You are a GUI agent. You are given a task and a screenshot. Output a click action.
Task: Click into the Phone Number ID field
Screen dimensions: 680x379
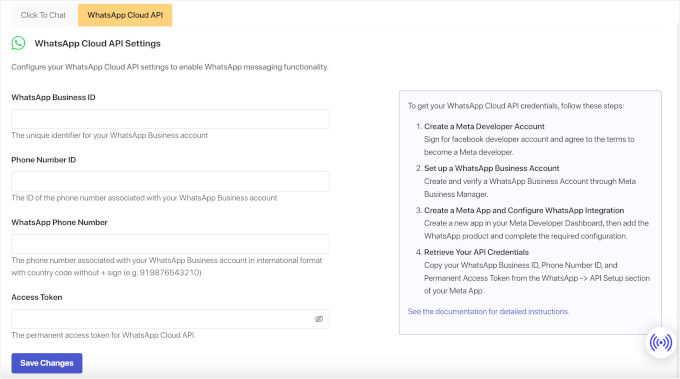tap(170, 181)
